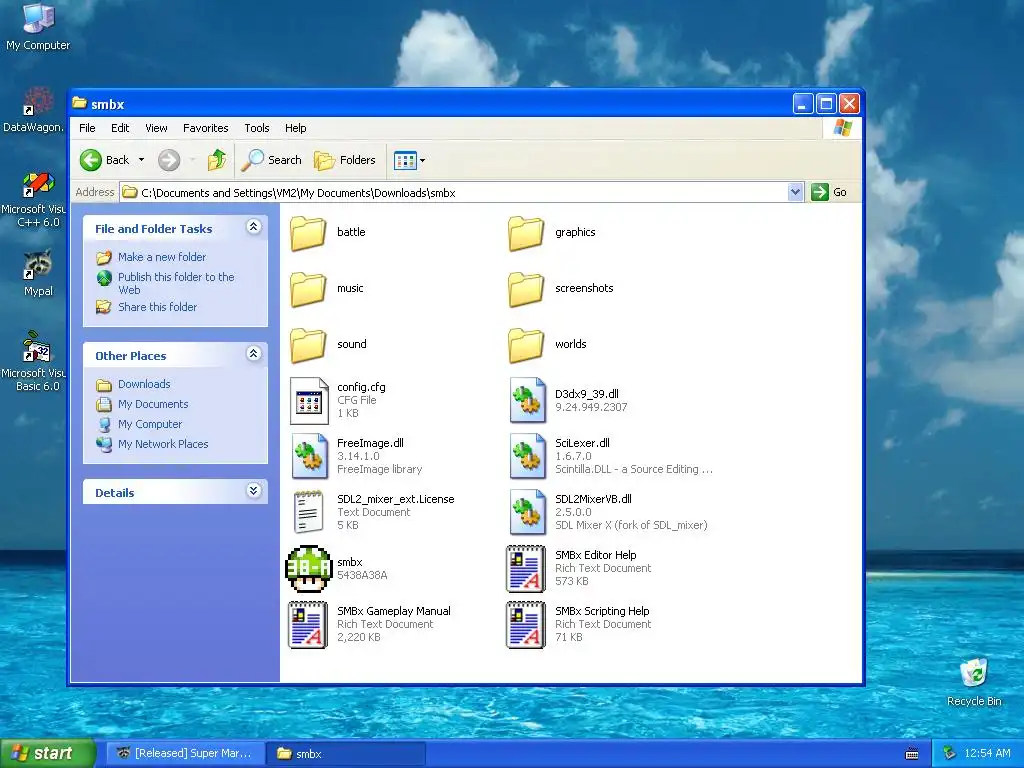Open the Views dropdown arrow
Screen dimensions: 1024x768
pos(423,160)
